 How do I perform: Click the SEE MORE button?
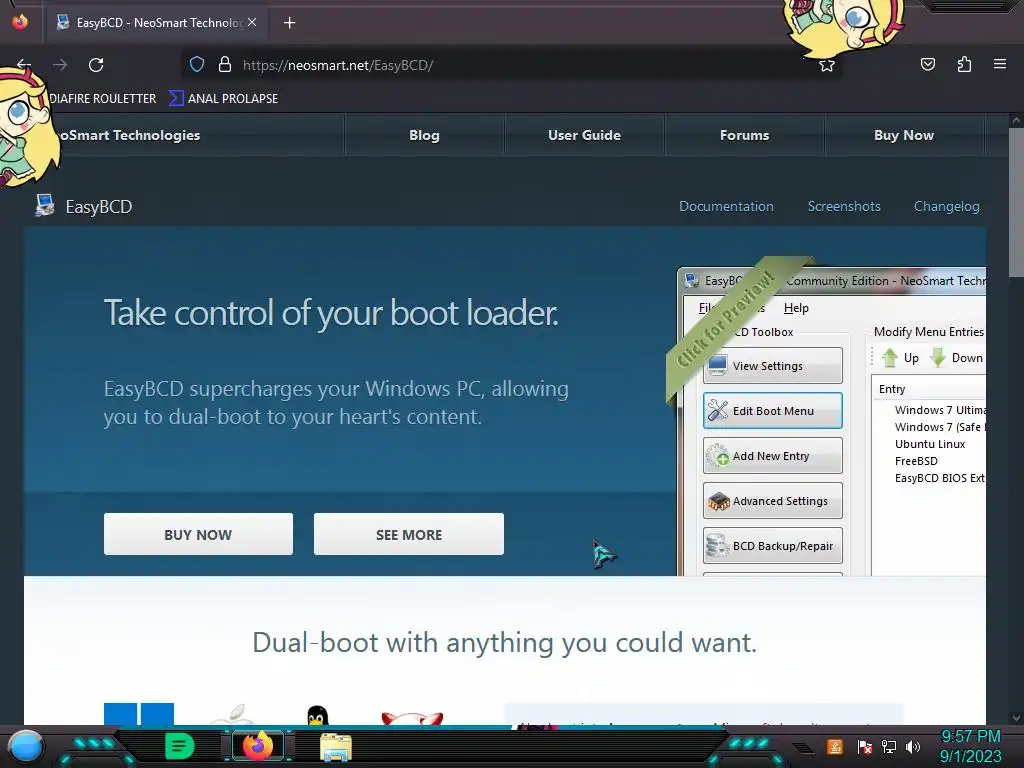point(409,534)
